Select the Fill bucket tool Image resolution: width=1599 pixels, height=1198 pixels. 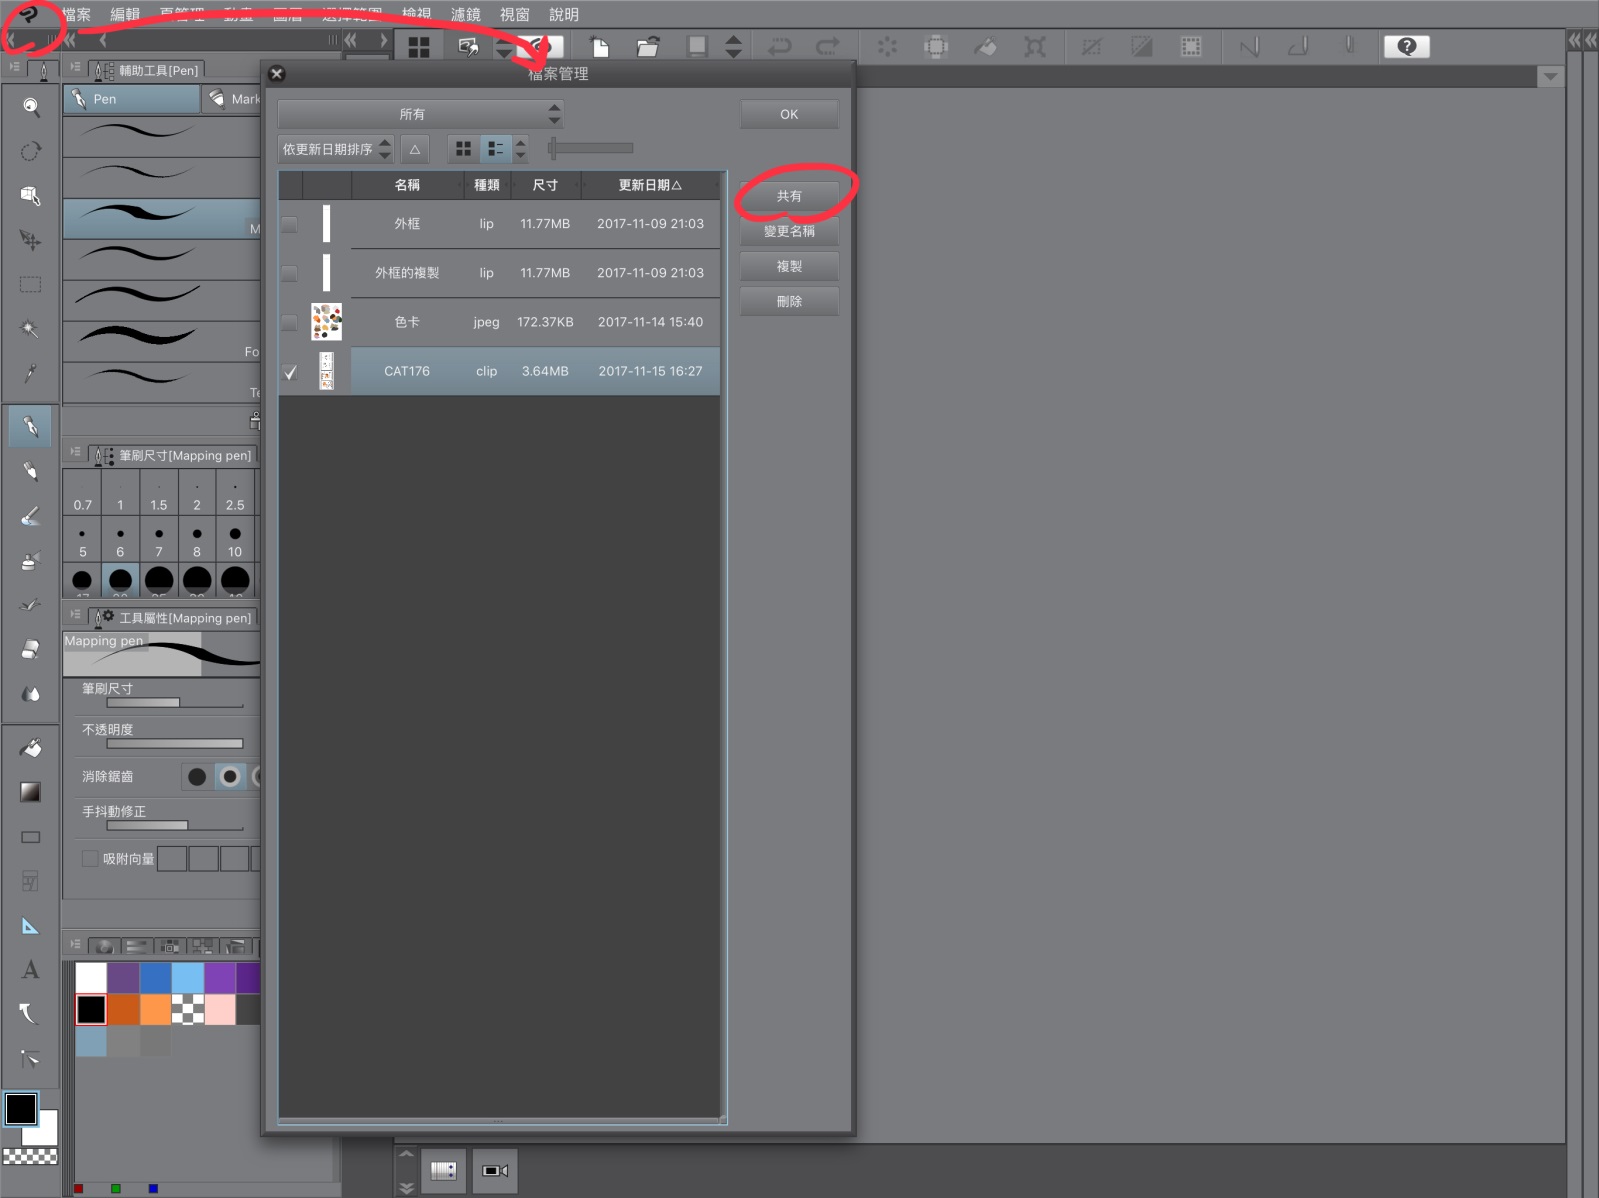click(31, 748)
